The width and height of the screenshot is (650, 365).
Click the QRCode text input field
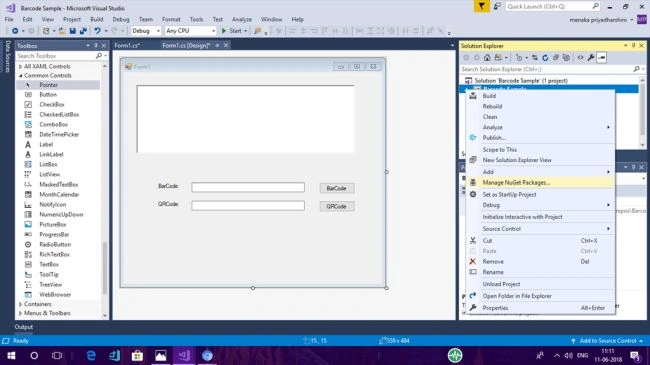[x=248, y=205]
